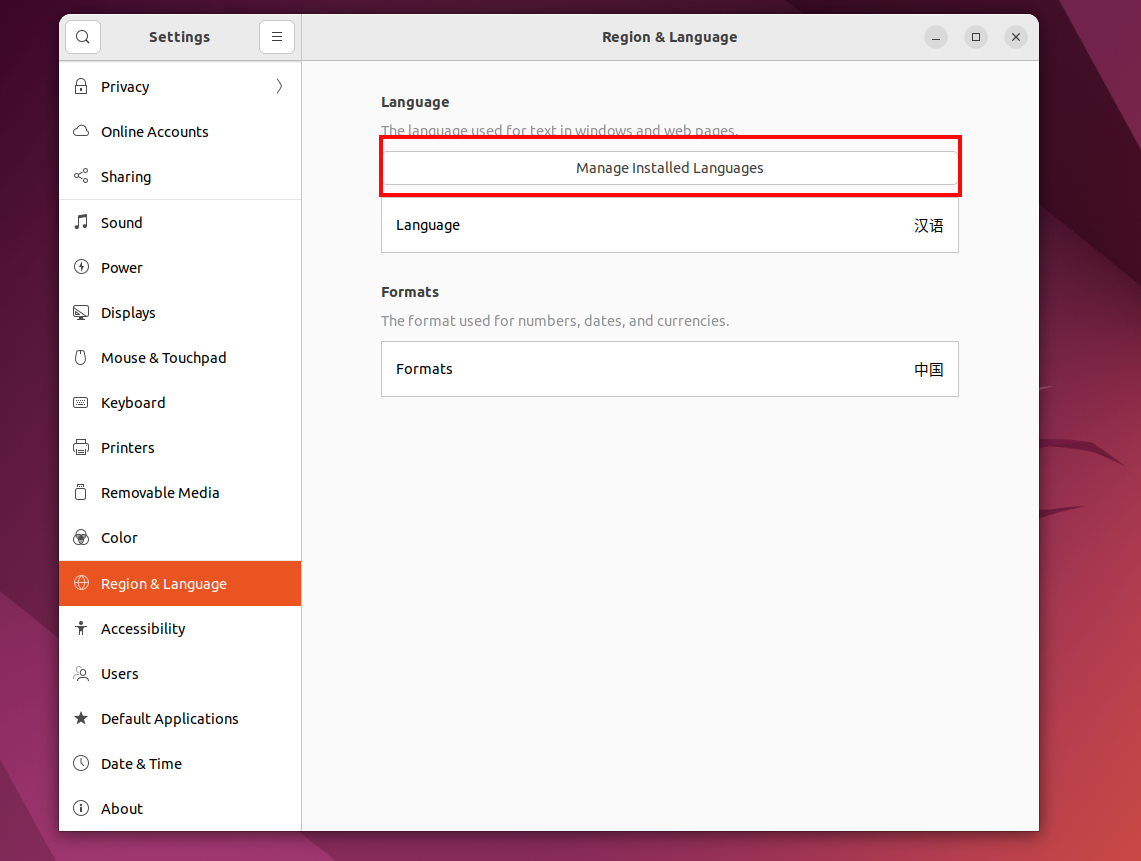Click the Accessibility person icon
Viewport: 1141px width, 861px height.
click(82, 628)
